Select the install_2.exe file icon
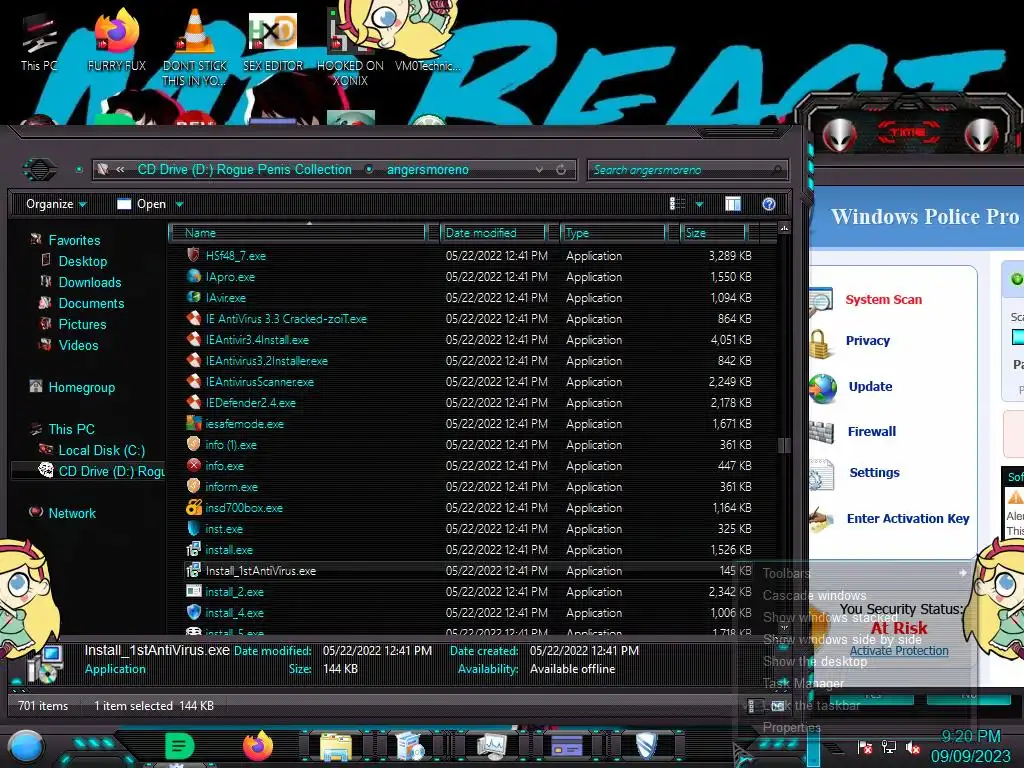Screen dimensions: 1024x768 tap(193, 591)
